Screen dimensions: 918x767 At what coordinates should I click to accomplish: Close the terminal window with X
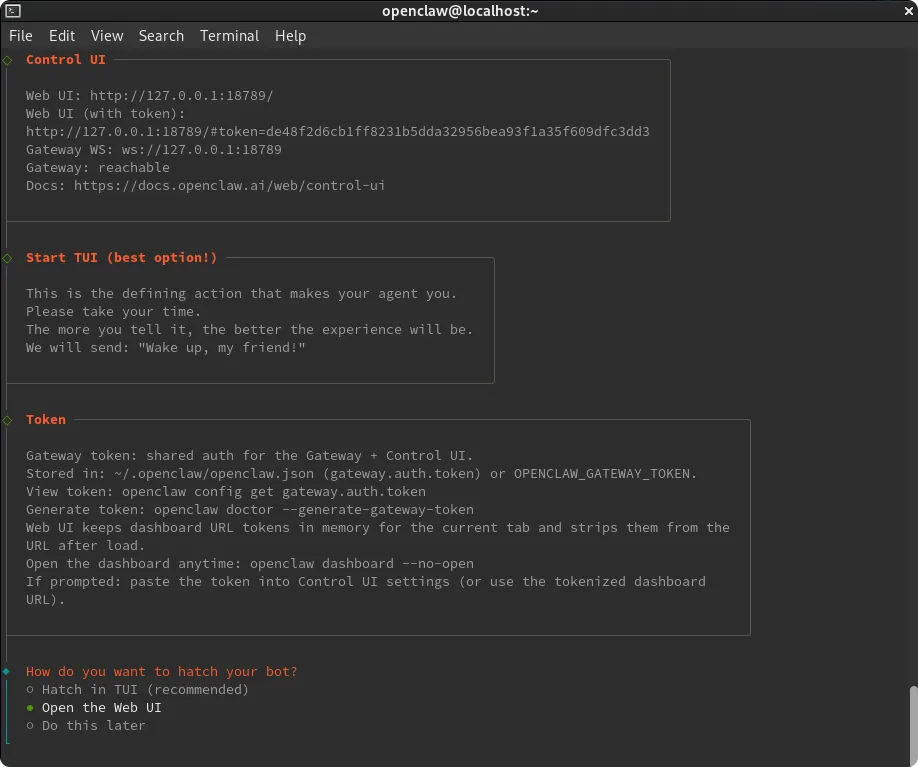[909, 11]
